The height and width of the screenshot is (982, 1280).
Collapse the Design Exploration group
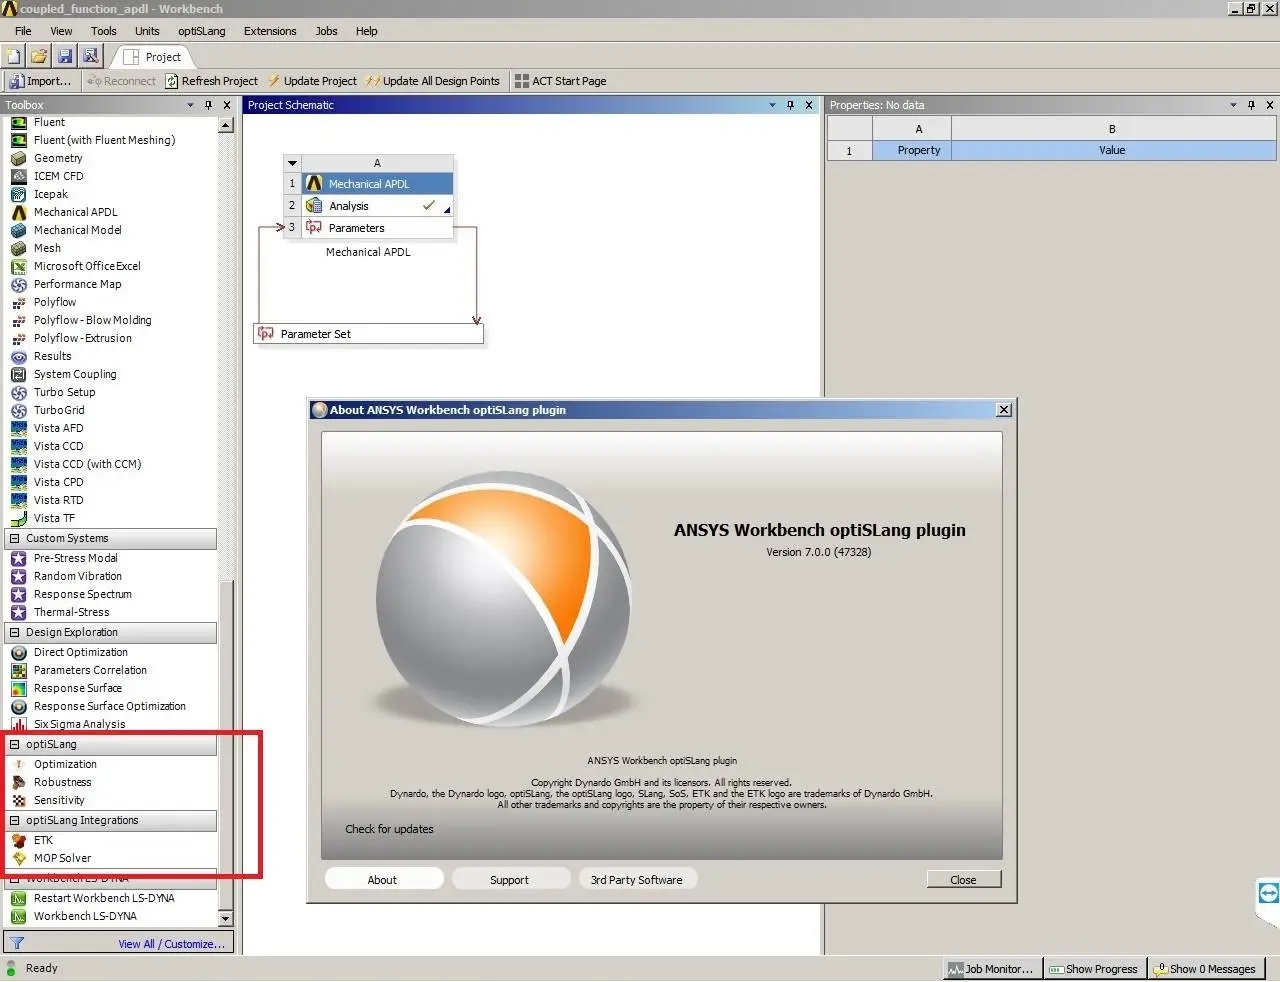[x=14, y=632]
